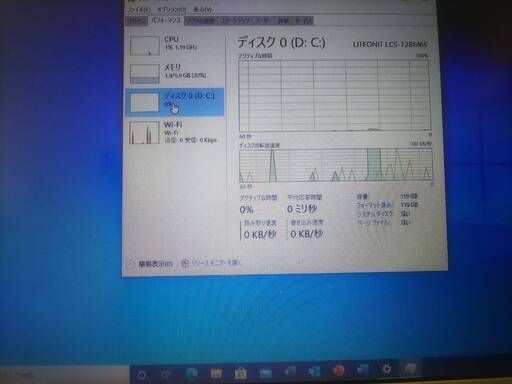Select ディスク 0 (D: C:) in the sidebar
The width and height of the screenshot is (512, 384).
(175, 102)
